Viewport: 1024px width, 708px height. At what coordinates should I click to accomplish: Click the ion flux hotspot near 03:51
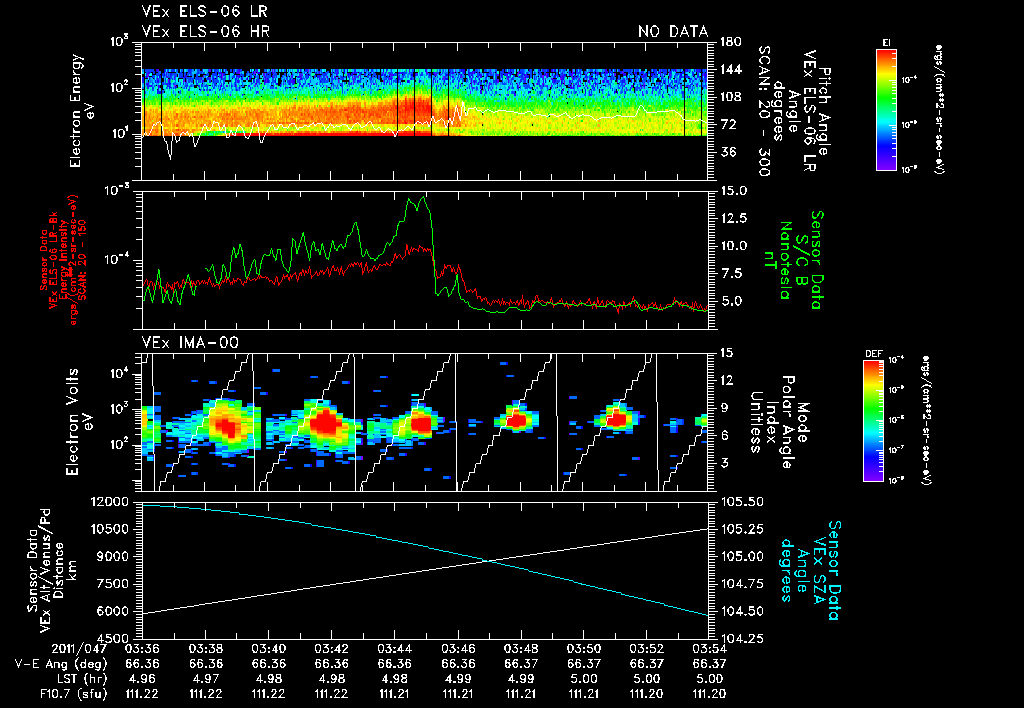(x=616, y=419)
